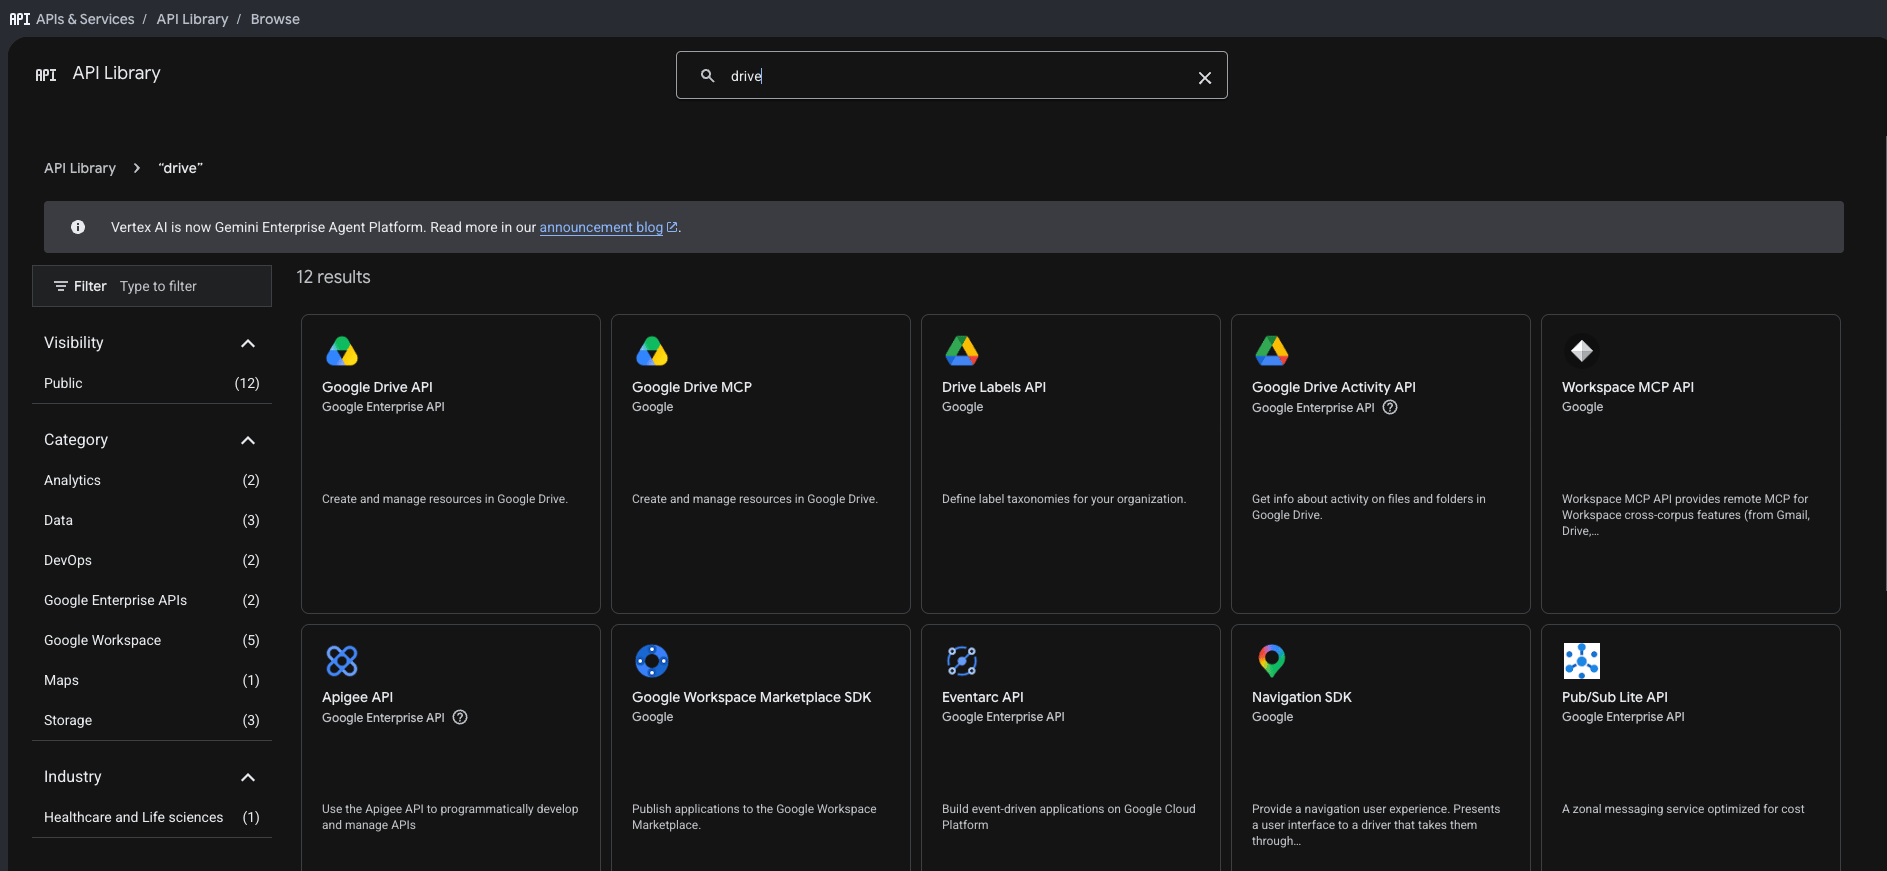
Task: Filter by Maps category
Action: [152, 680]
